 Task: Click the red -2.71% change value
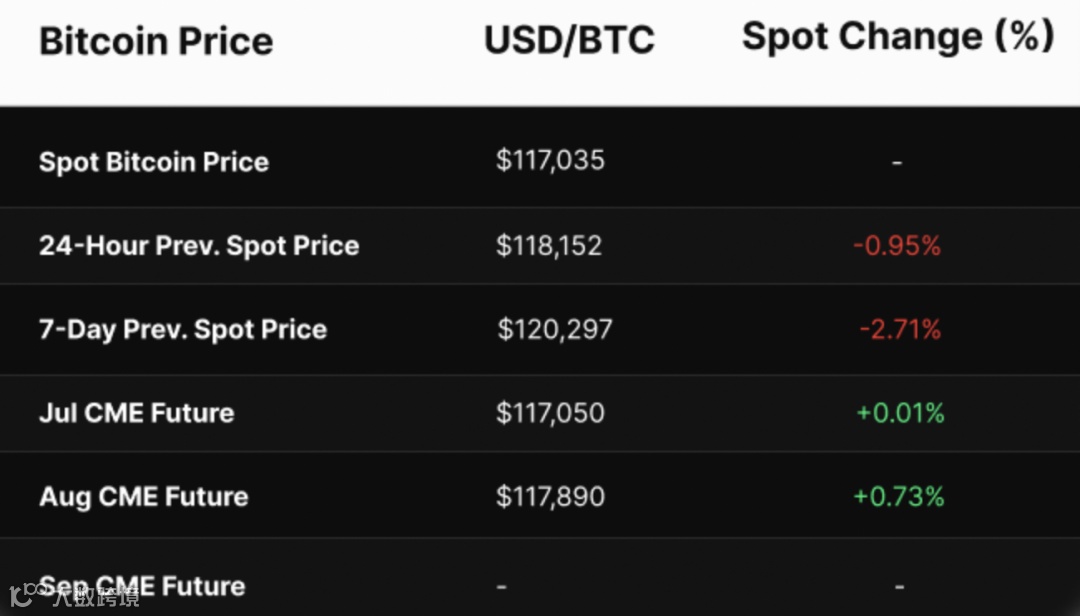900,329
